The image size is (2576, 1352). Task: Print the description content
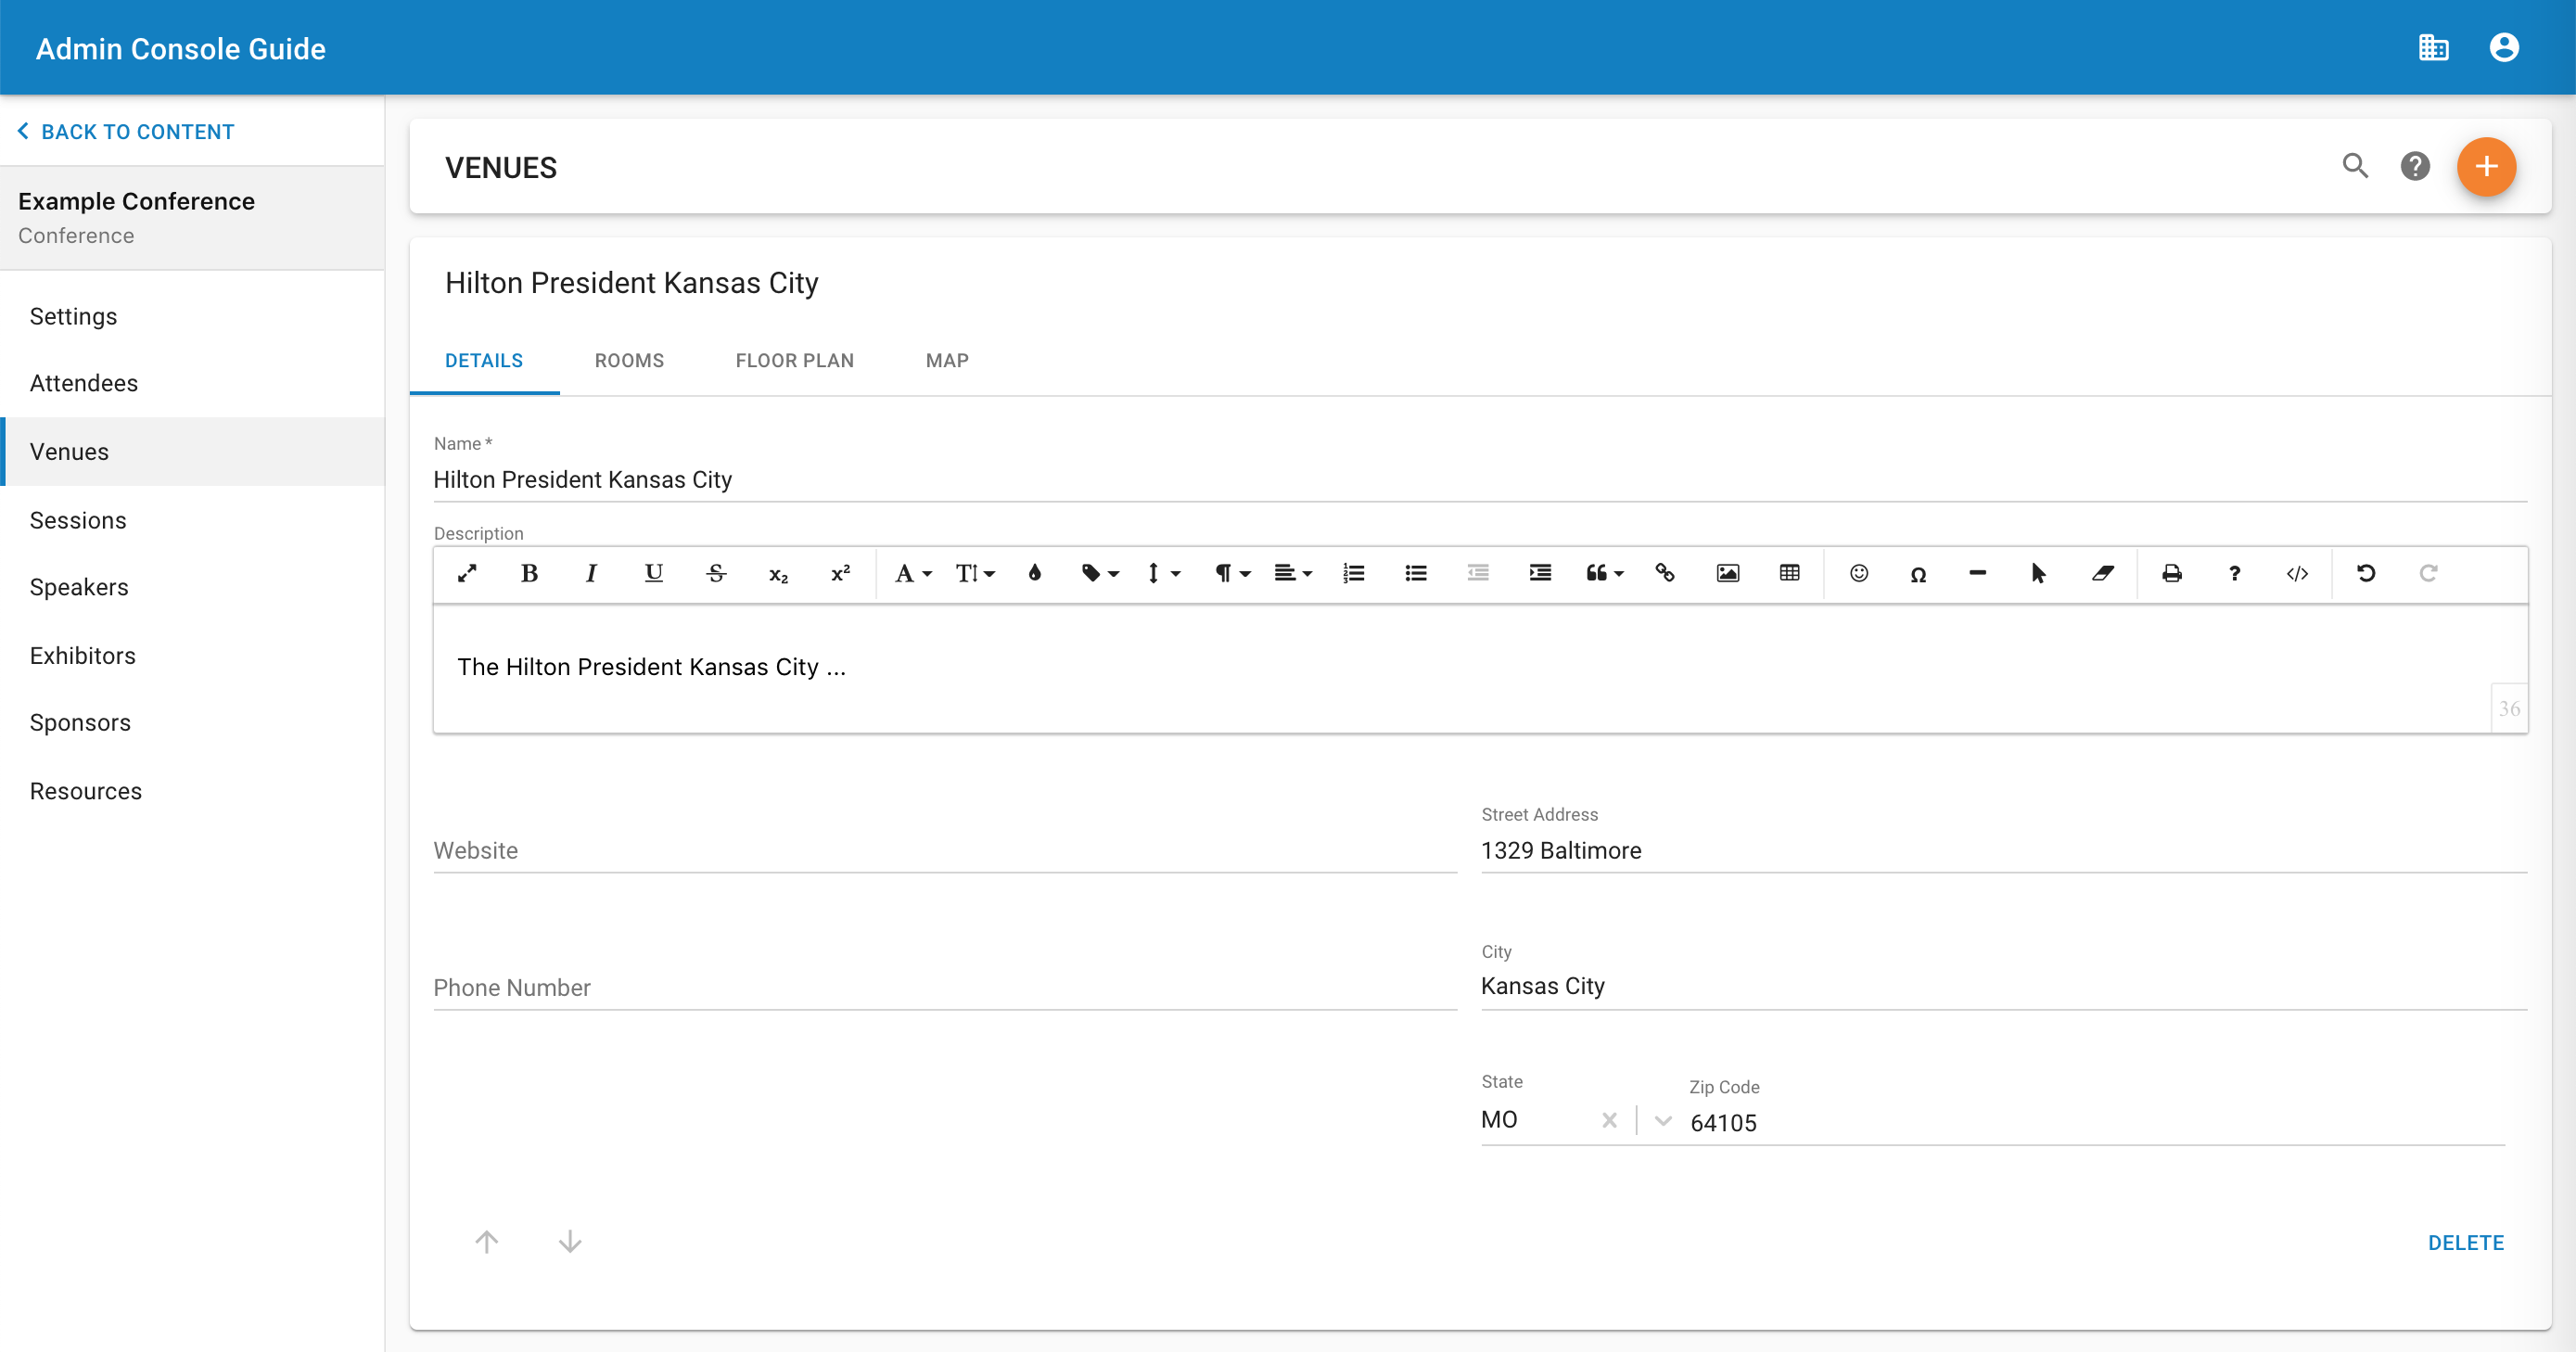[2172, 574]
